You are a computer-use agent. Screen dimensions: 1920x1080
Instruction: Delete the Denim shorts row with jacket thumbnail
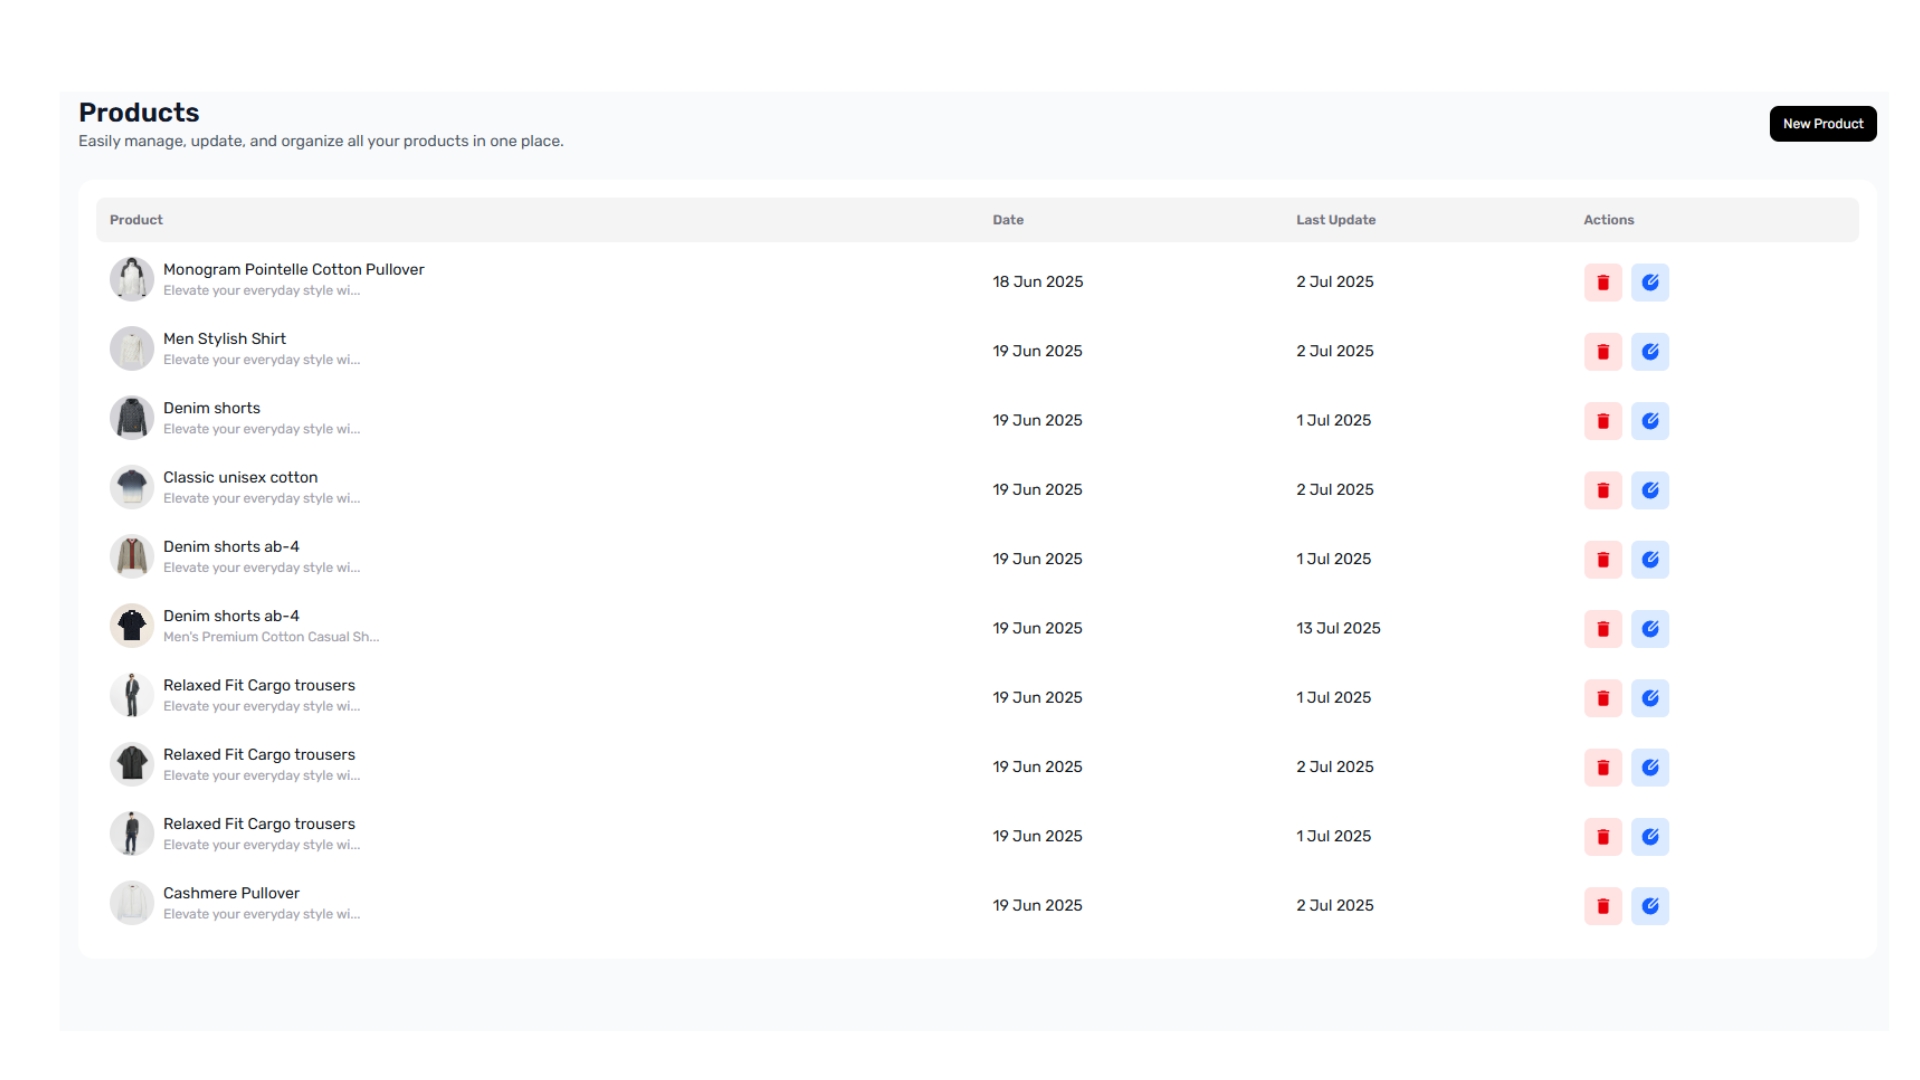tap(1602, 421)
